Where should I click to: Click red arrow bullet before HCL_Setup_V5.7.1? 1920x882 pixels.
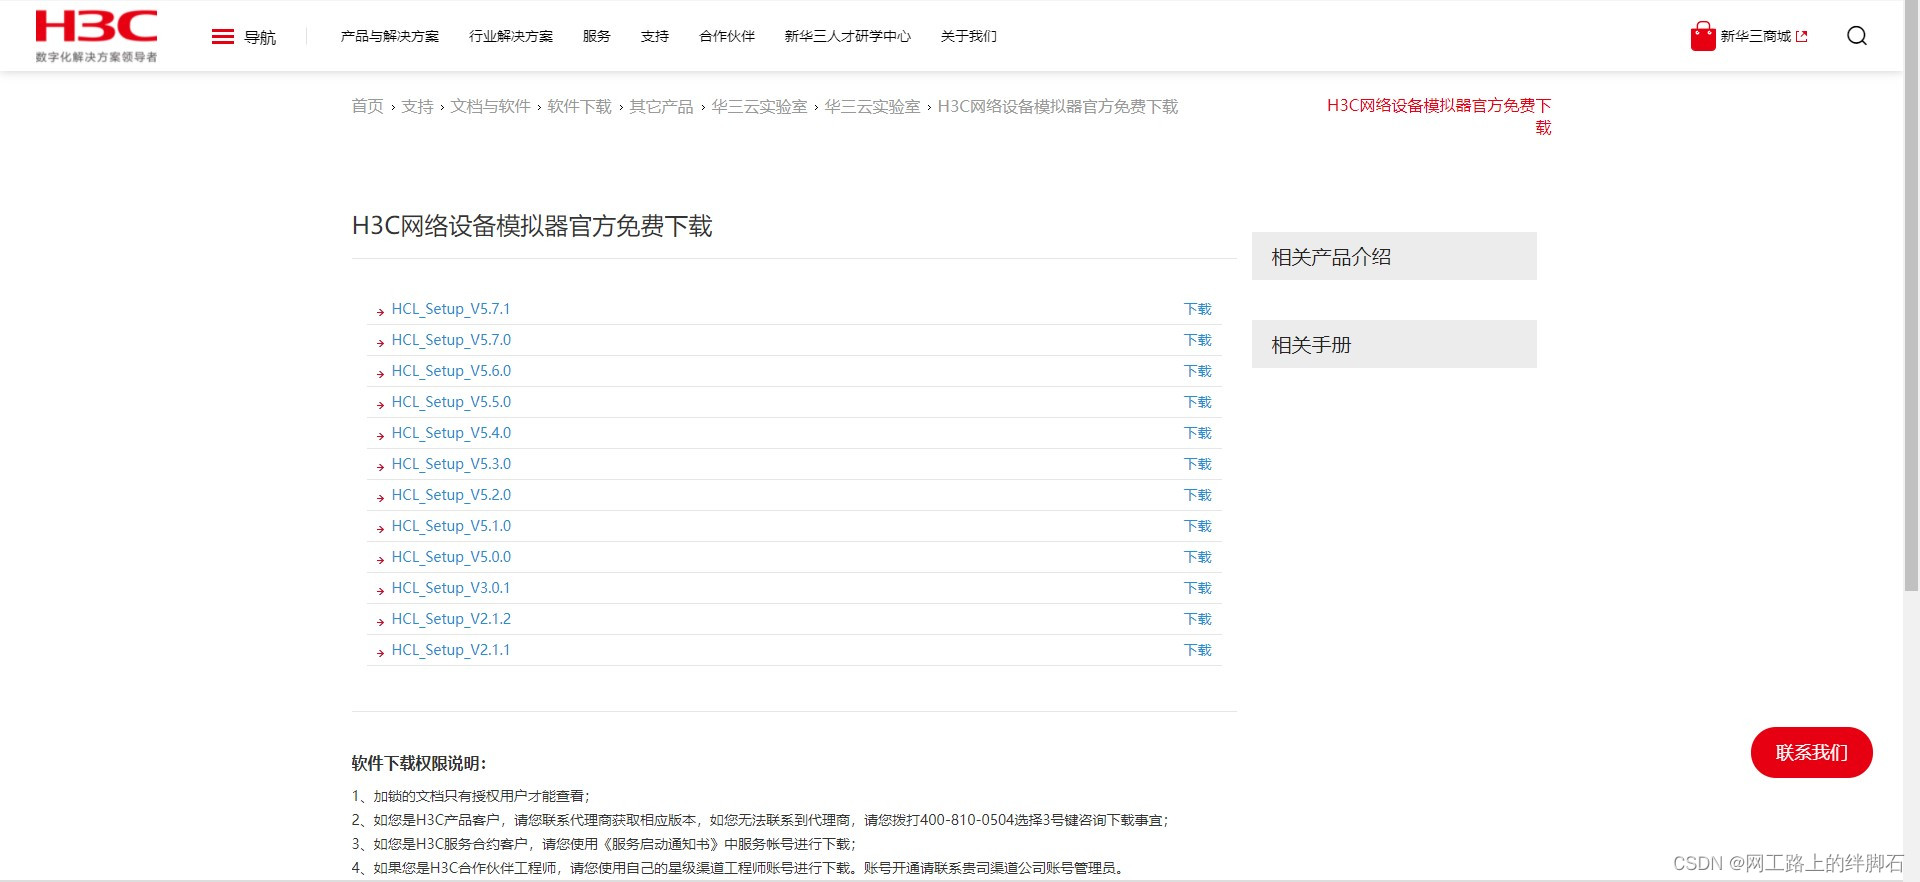[x=380, y=312]
